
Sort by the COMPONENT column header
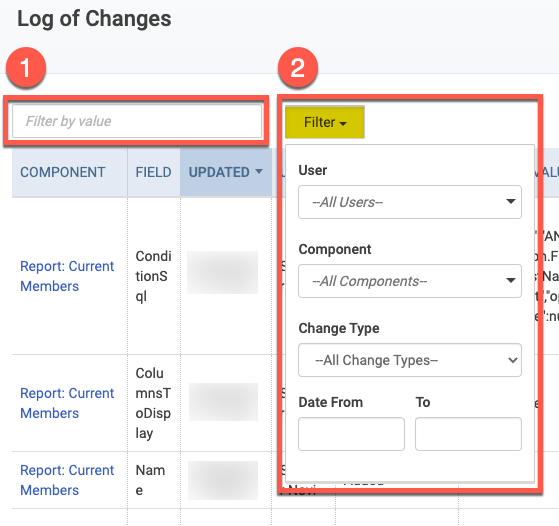(x=63, y=172)
